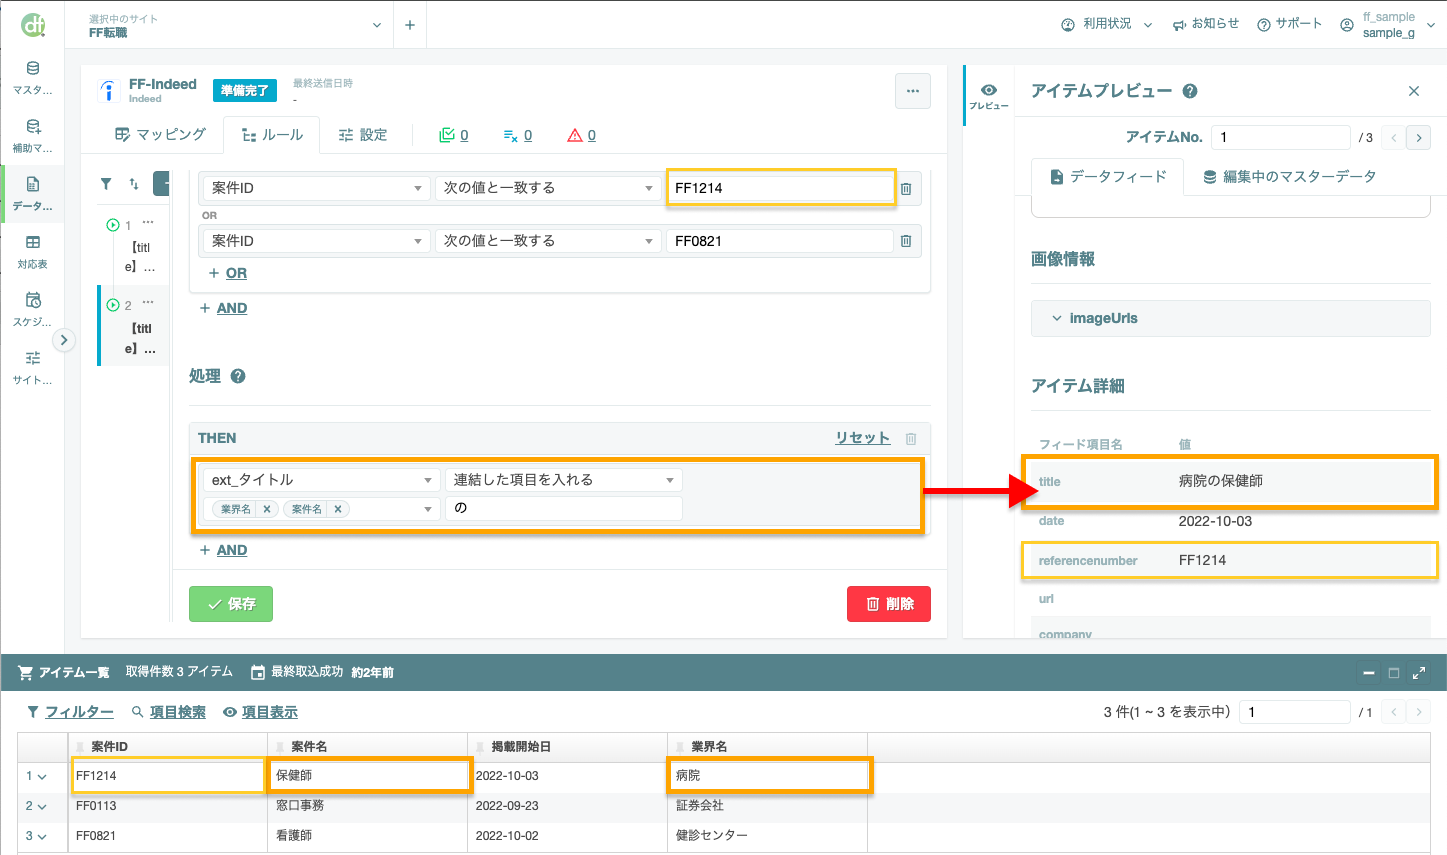Open 項目検索 in item list
Image resolution: width=1447 pixels, height=855 pixels.
168,712
